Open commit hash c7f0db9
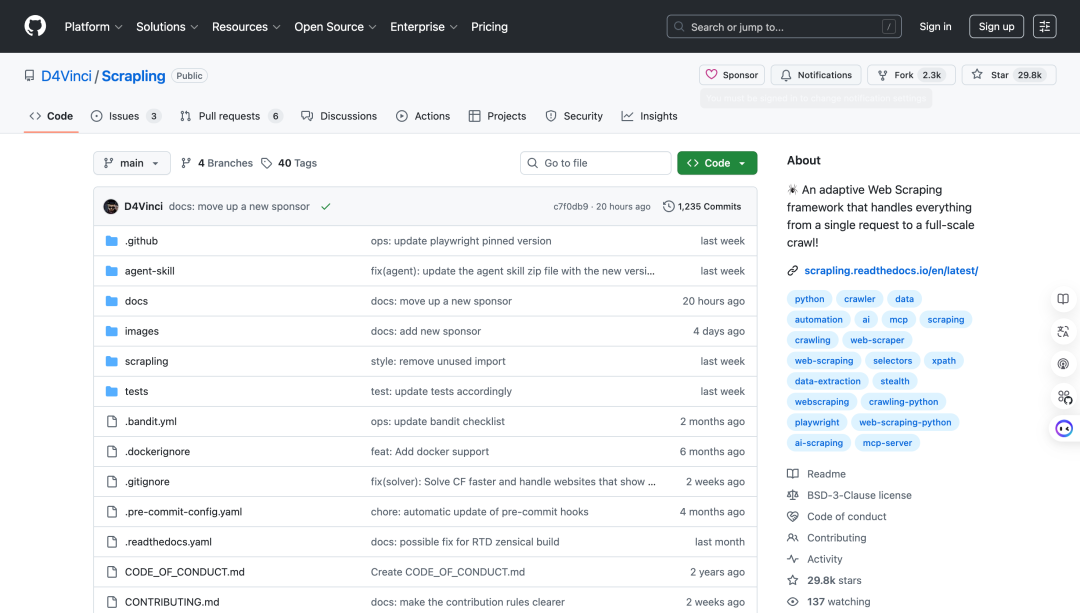The width and height of the screenshot is (1080, 613). click(570, 207)
